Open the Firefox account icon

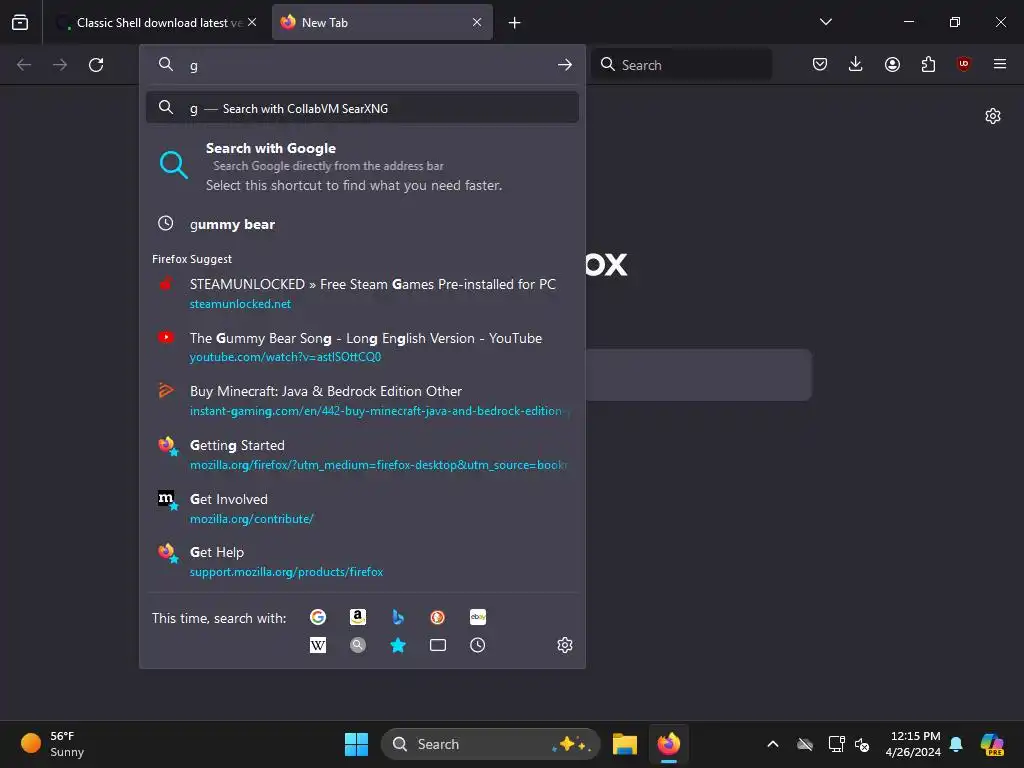tap(892, 64)
